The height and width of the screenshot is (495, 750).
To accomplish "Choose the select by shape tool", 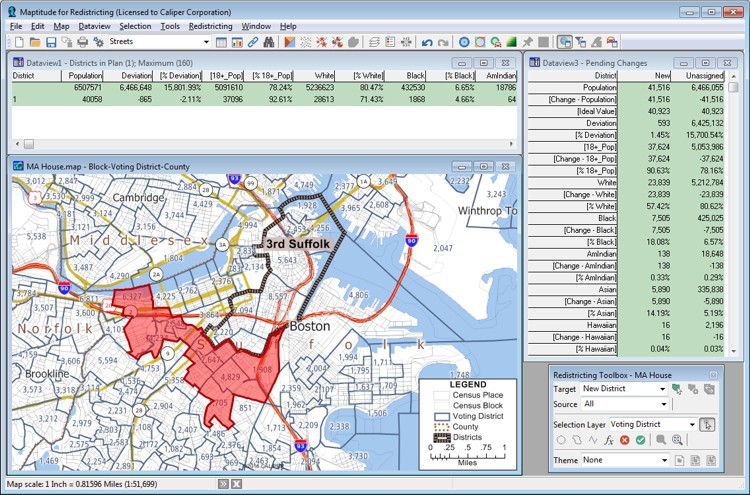I will pos(575,440).
